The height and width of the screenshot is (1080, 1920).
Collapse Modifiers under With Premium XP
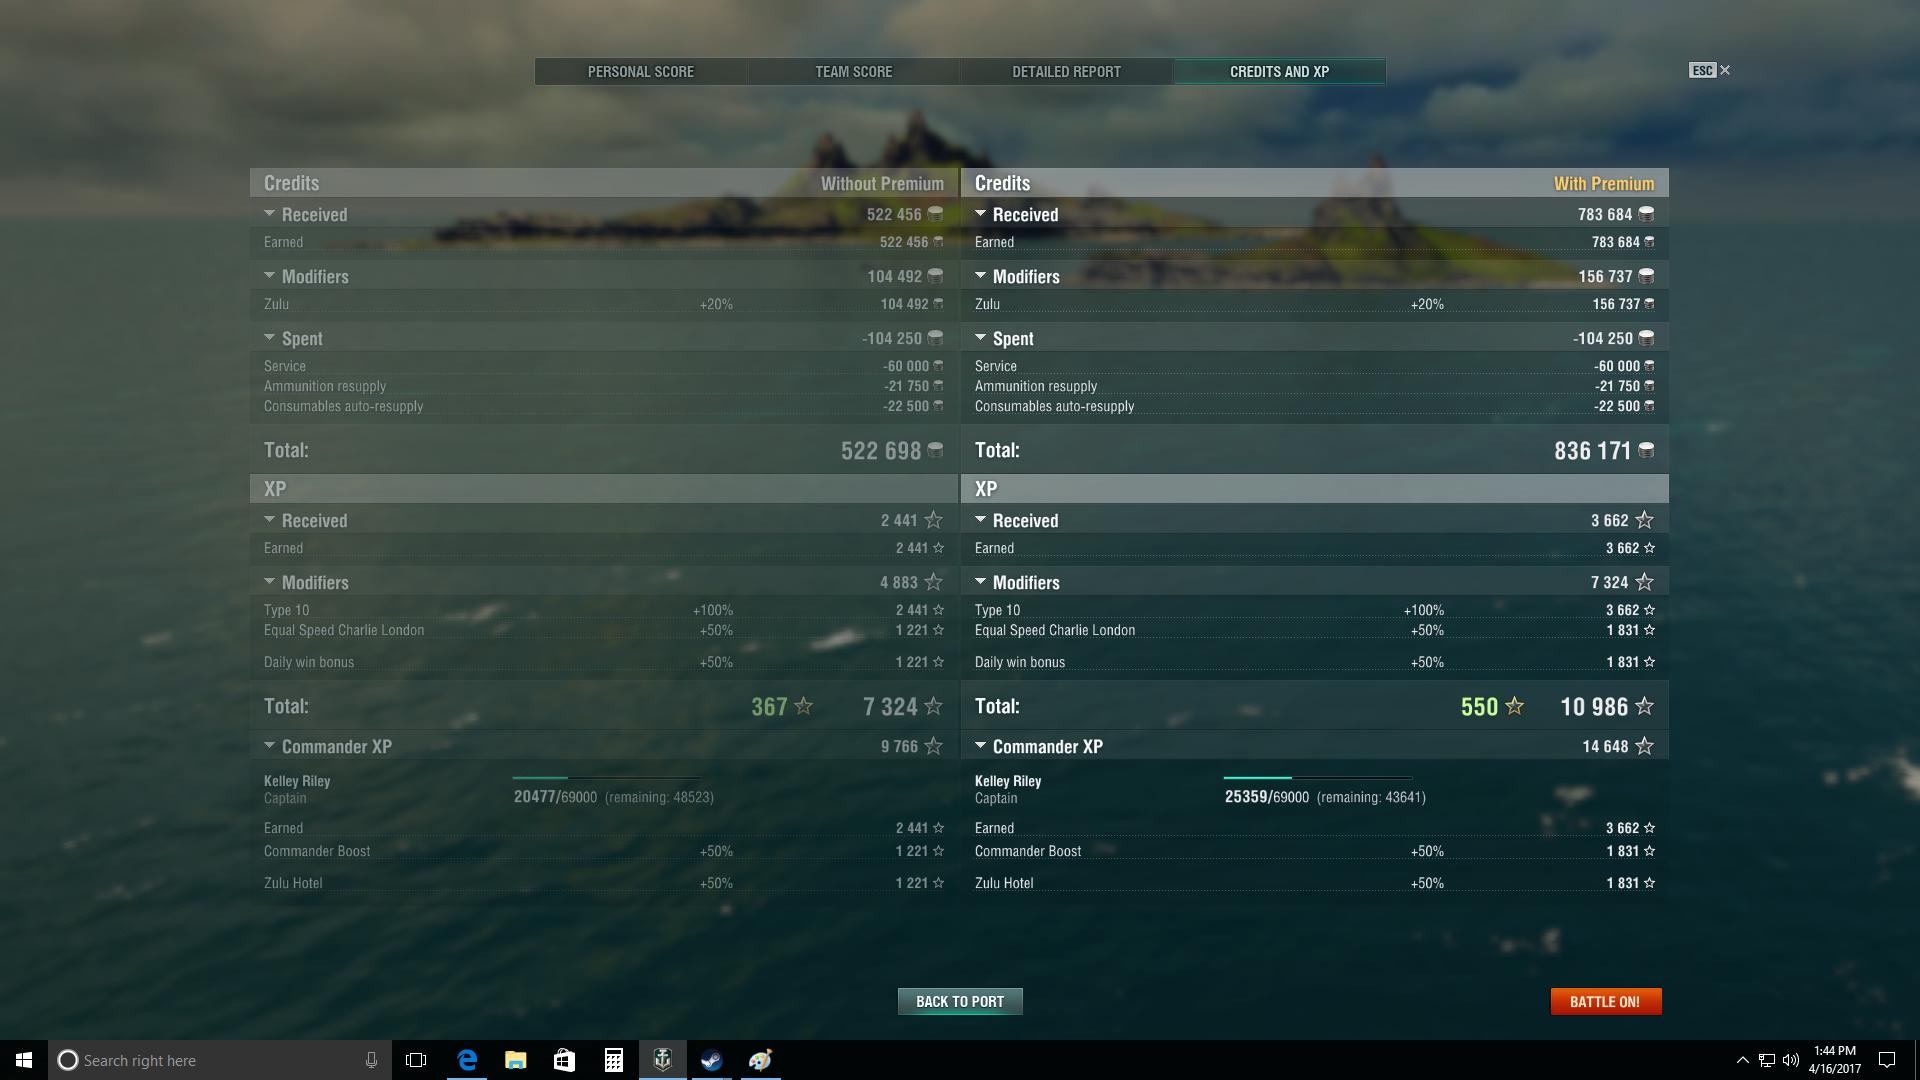click(980, 582)
